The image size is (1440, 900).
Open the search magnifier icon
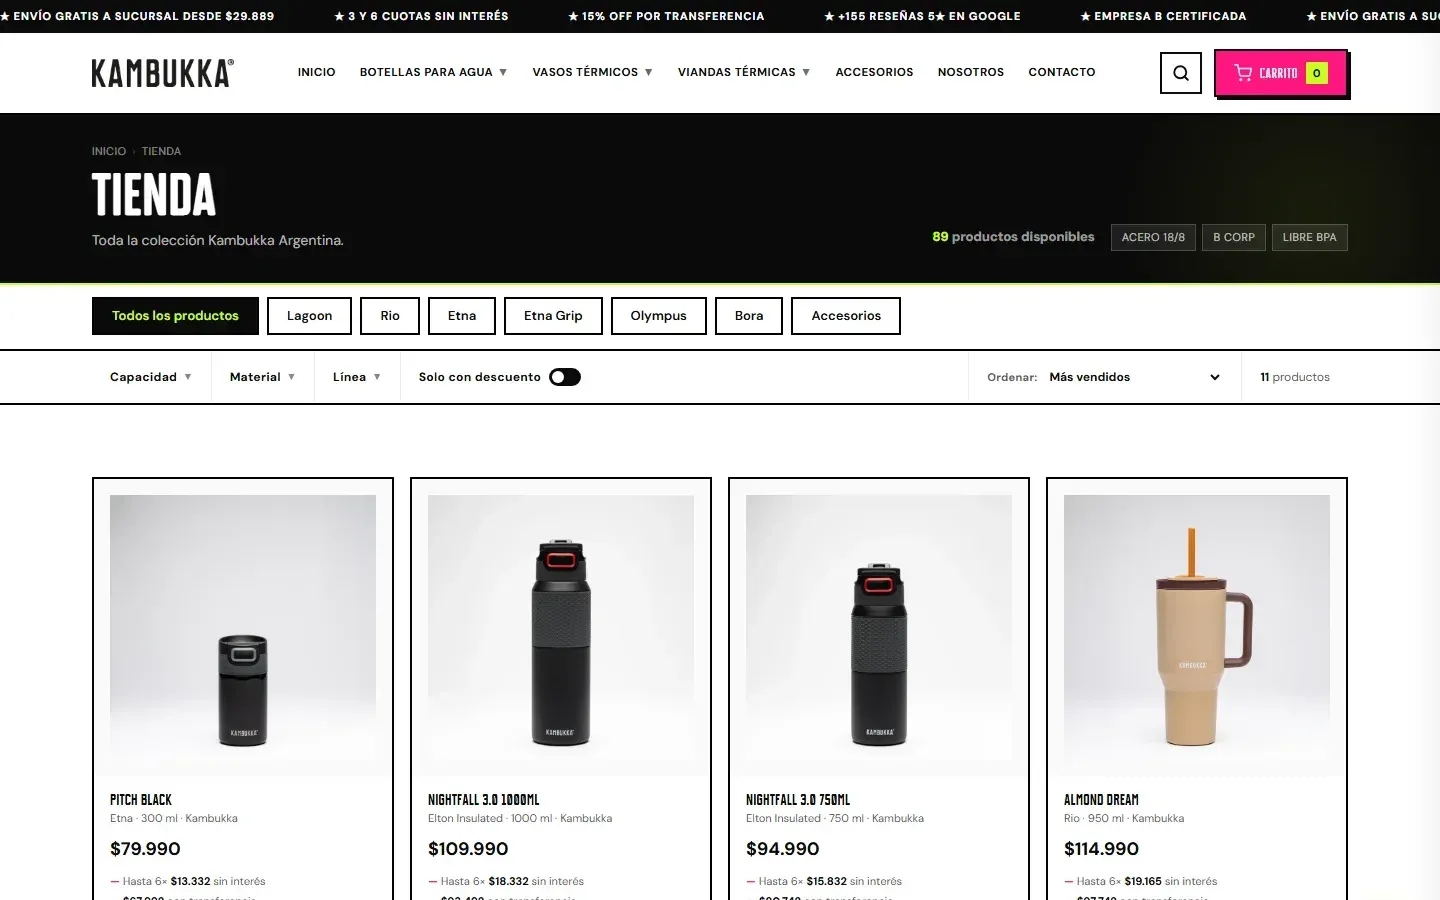tap(1181, 73)
